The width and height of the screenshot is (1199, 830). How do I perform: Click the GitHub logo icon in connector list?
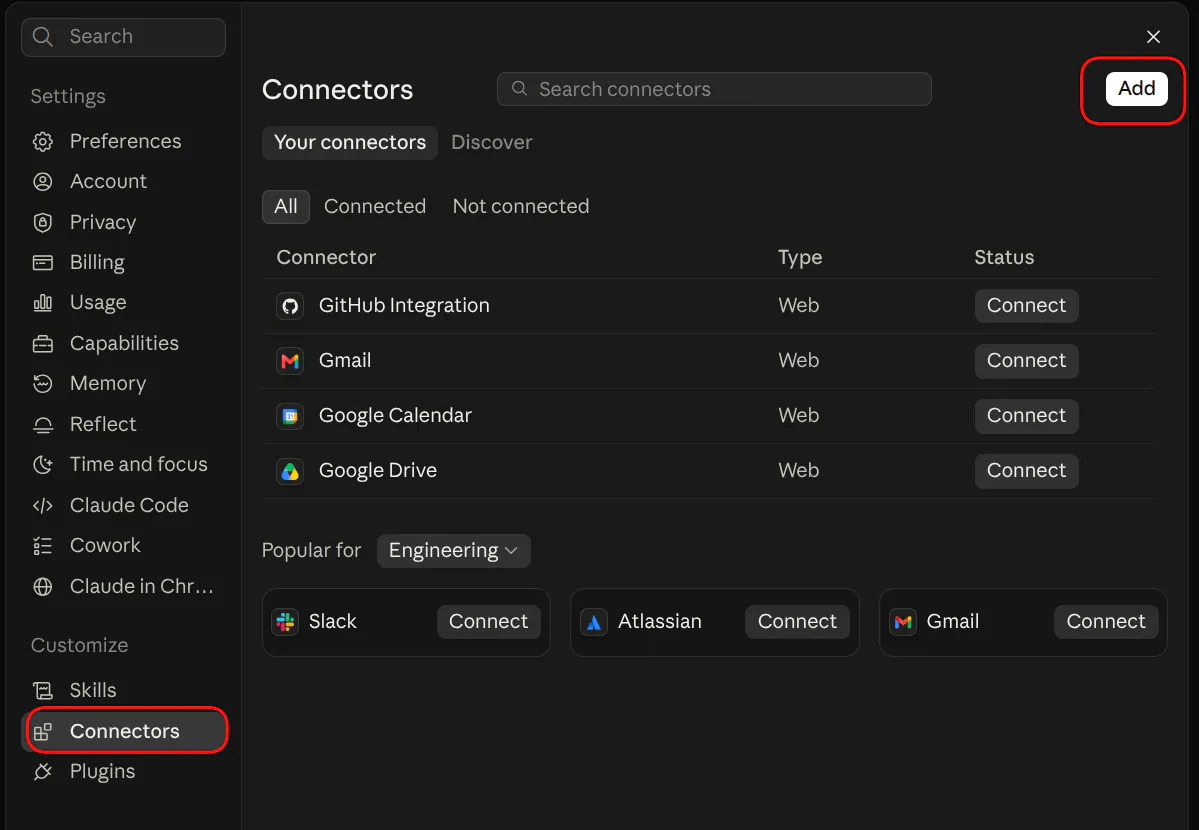pos(290,306)
